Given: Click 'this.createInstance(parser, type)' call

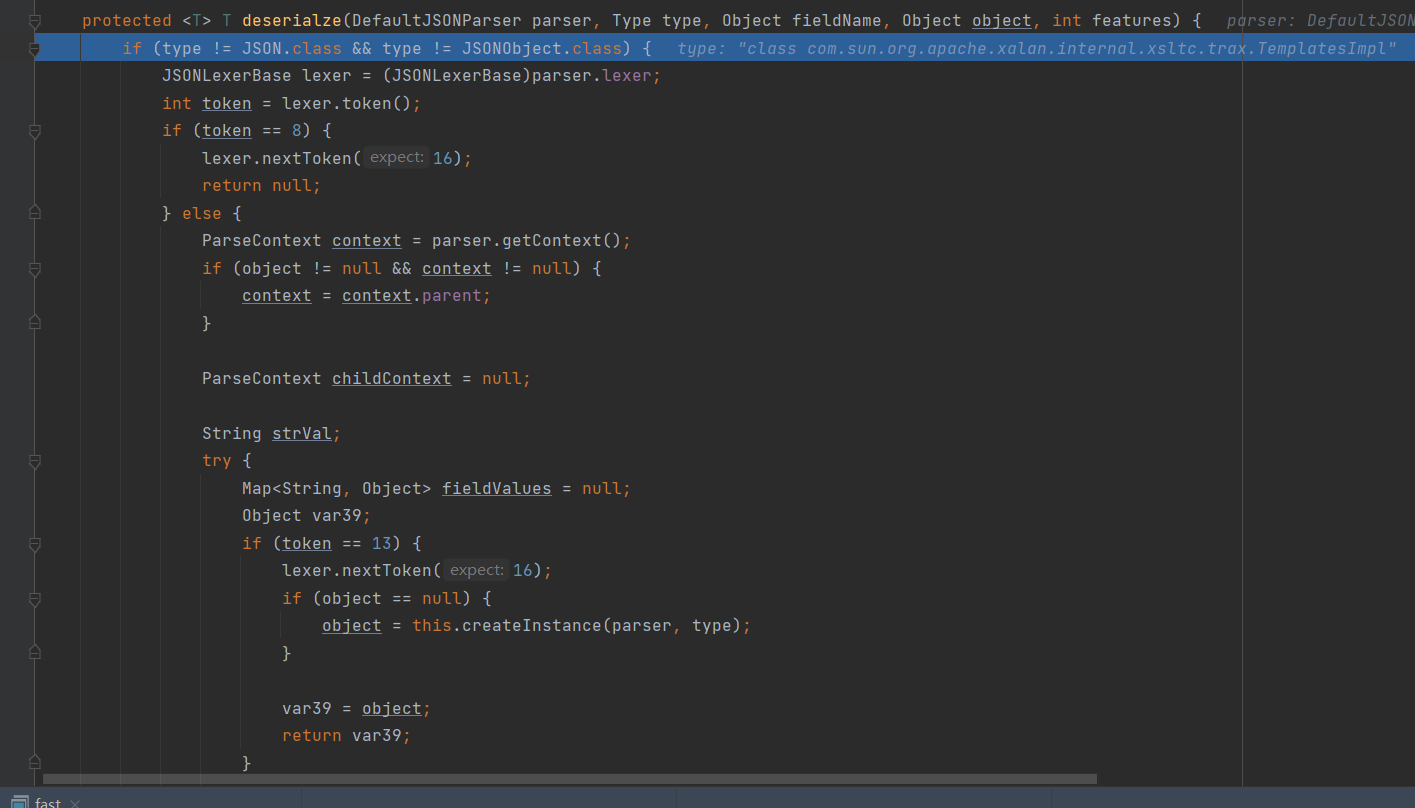Looking at the screenshot, I should point(577,626).
